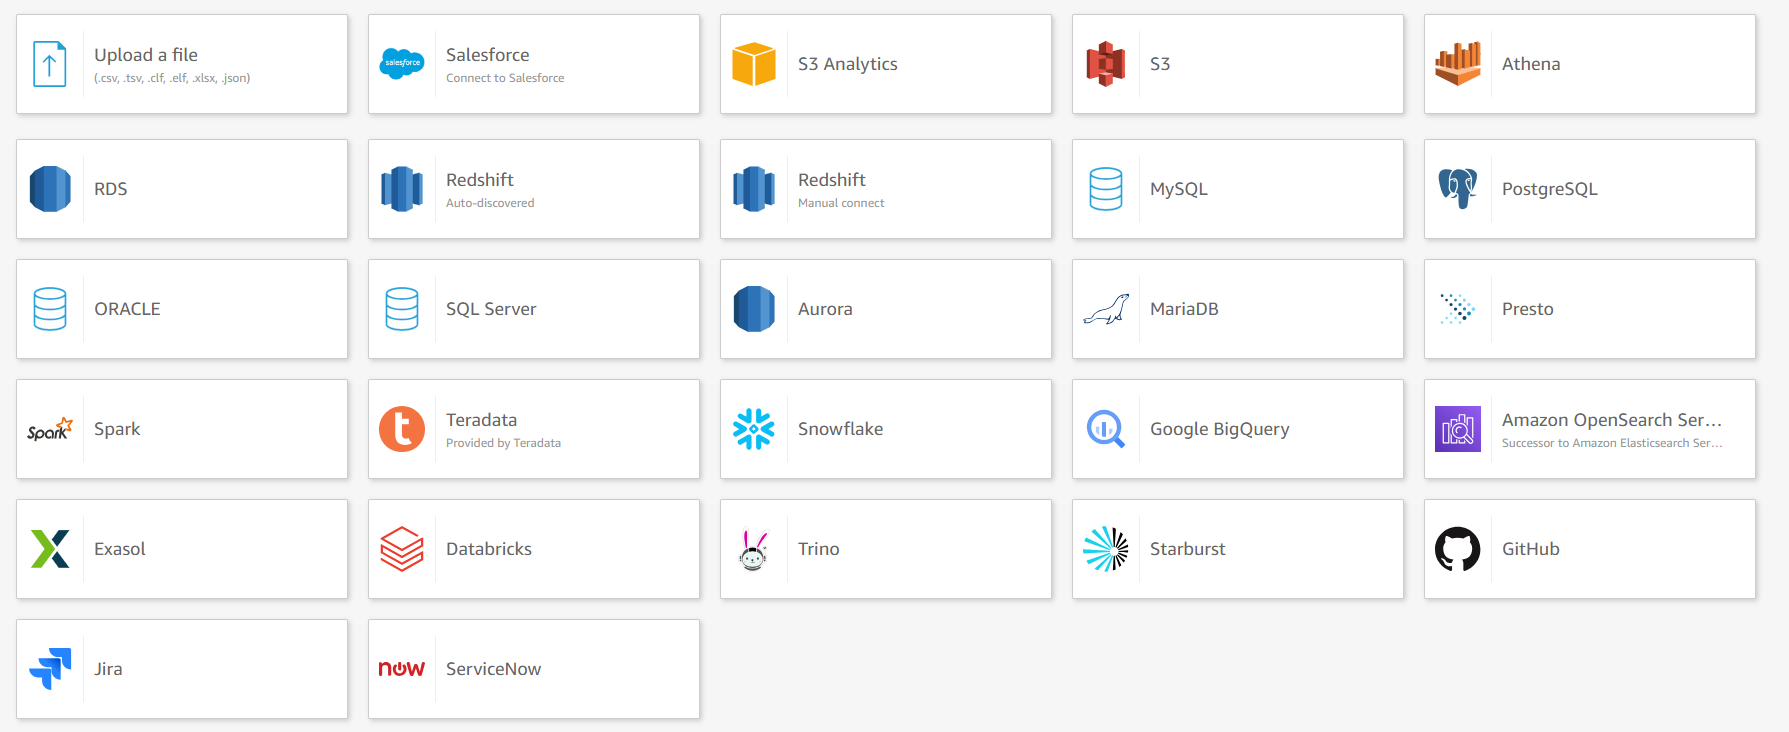Select the "MySQL" label
The image size is (1789, 732).
1179,189
